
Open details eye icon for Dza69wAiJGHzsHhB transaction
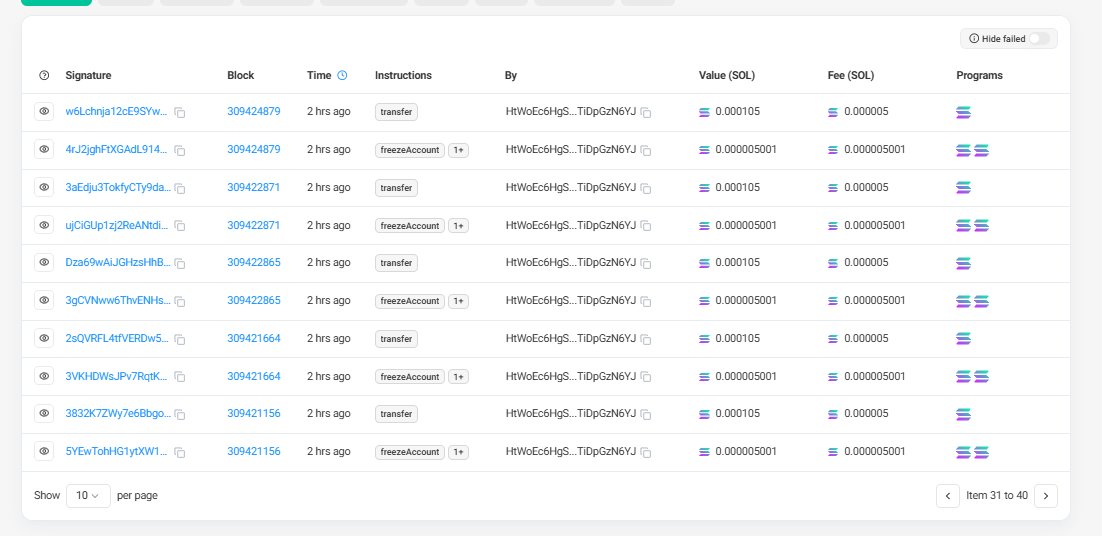point(44,262)
